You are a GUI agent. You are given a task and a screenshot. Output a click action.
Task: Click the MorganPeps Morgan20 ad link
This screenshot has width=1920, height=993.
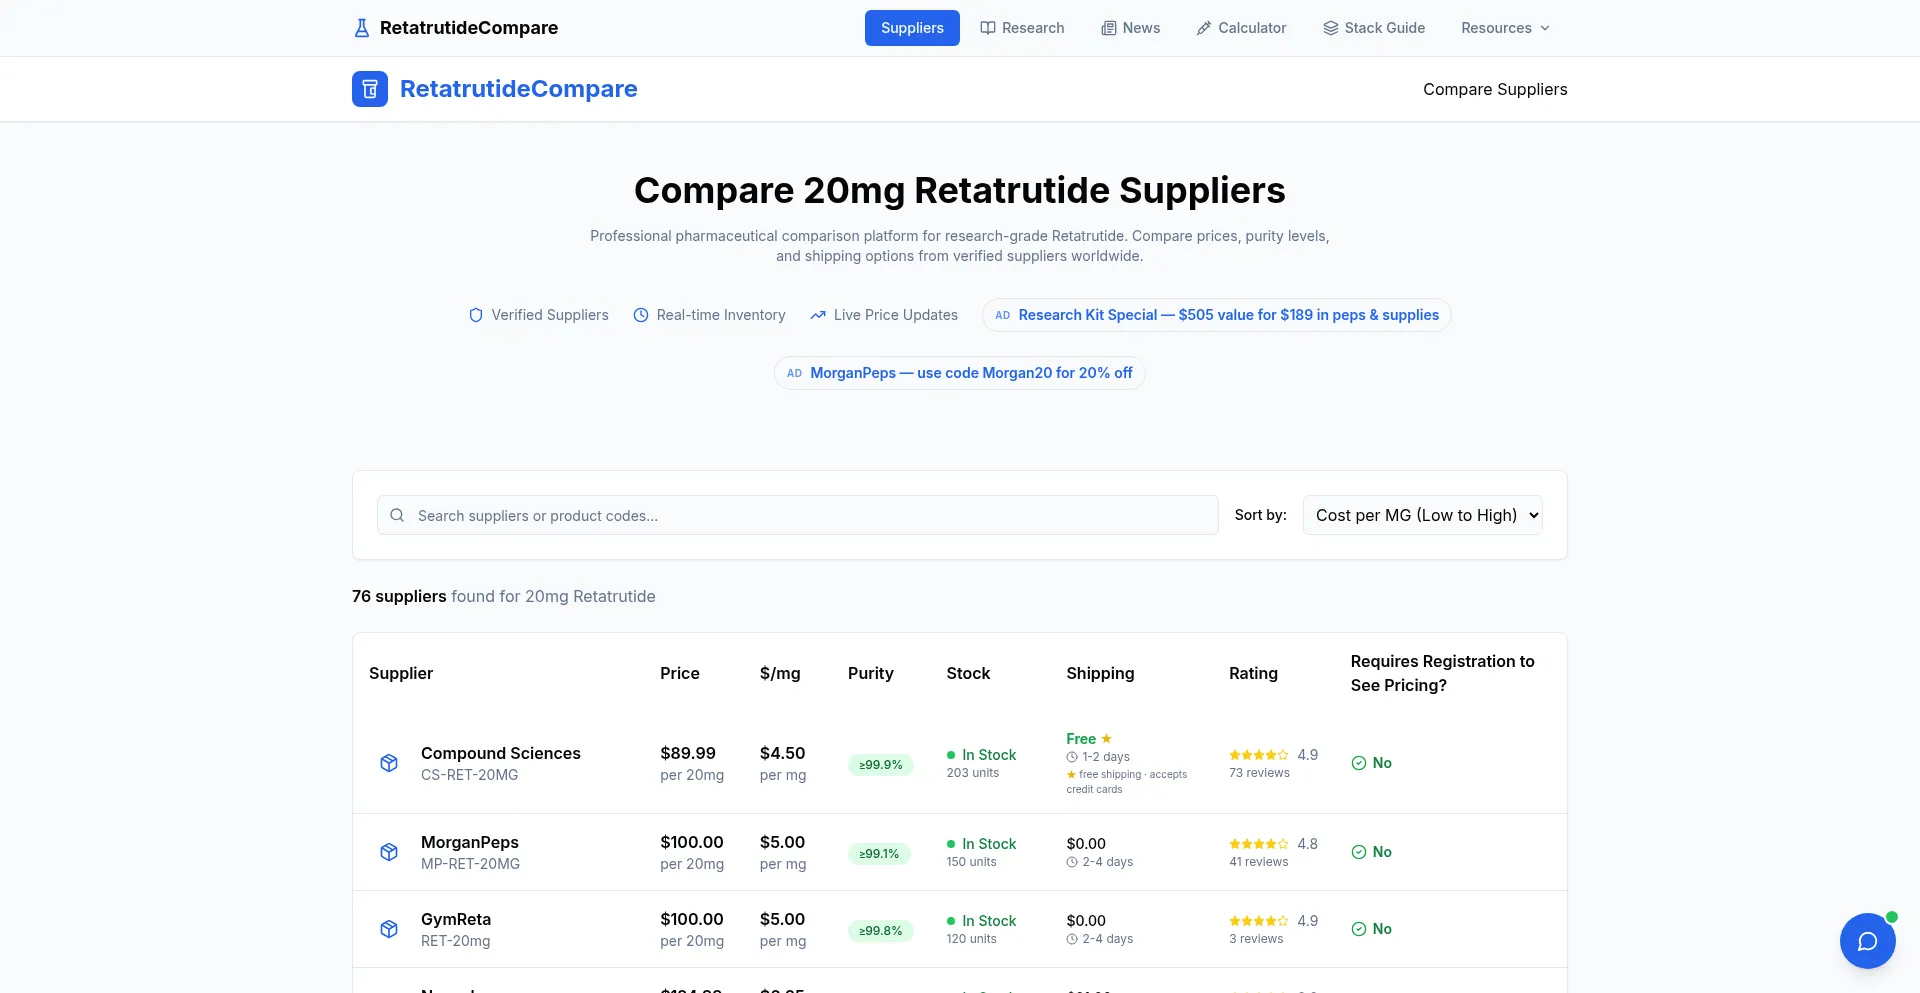coord(960,373)
